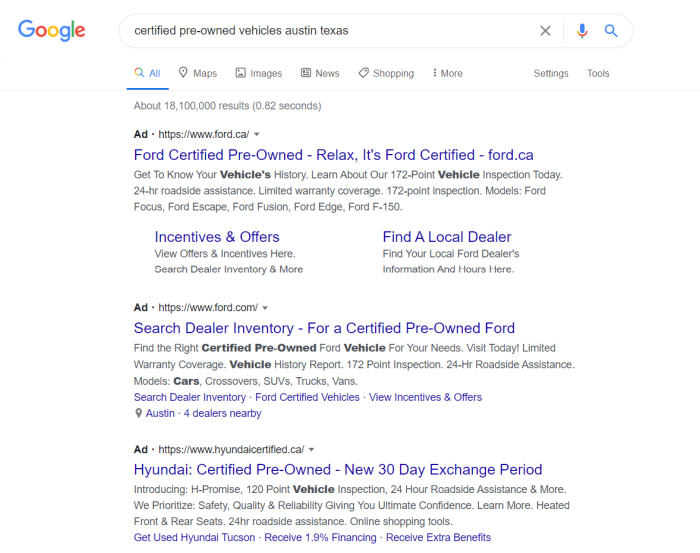The height and width of the screenshot is (553, 700).
Task: Click the About 18,100,000 results text
Action: point(227,106)
